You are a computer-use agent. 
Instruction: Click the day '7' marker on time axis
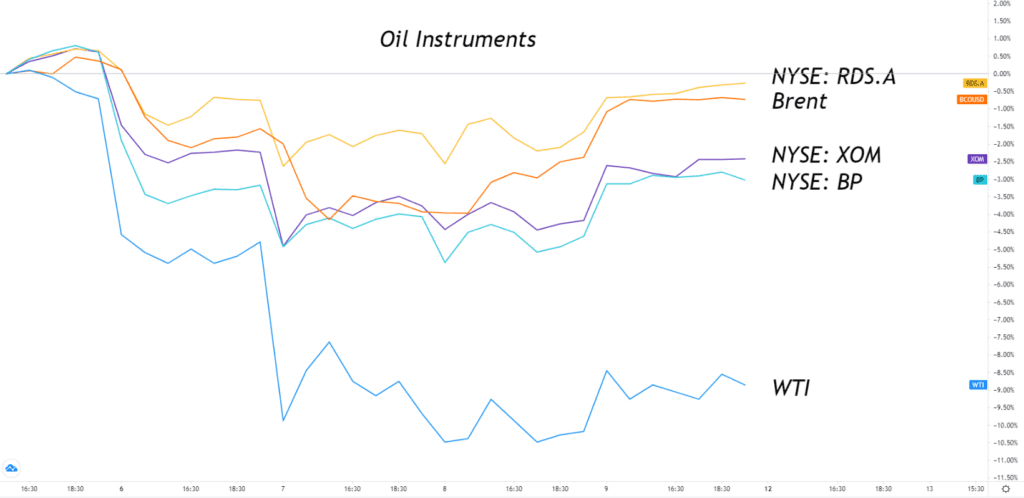pyautogui.click(x=283, y=488)
